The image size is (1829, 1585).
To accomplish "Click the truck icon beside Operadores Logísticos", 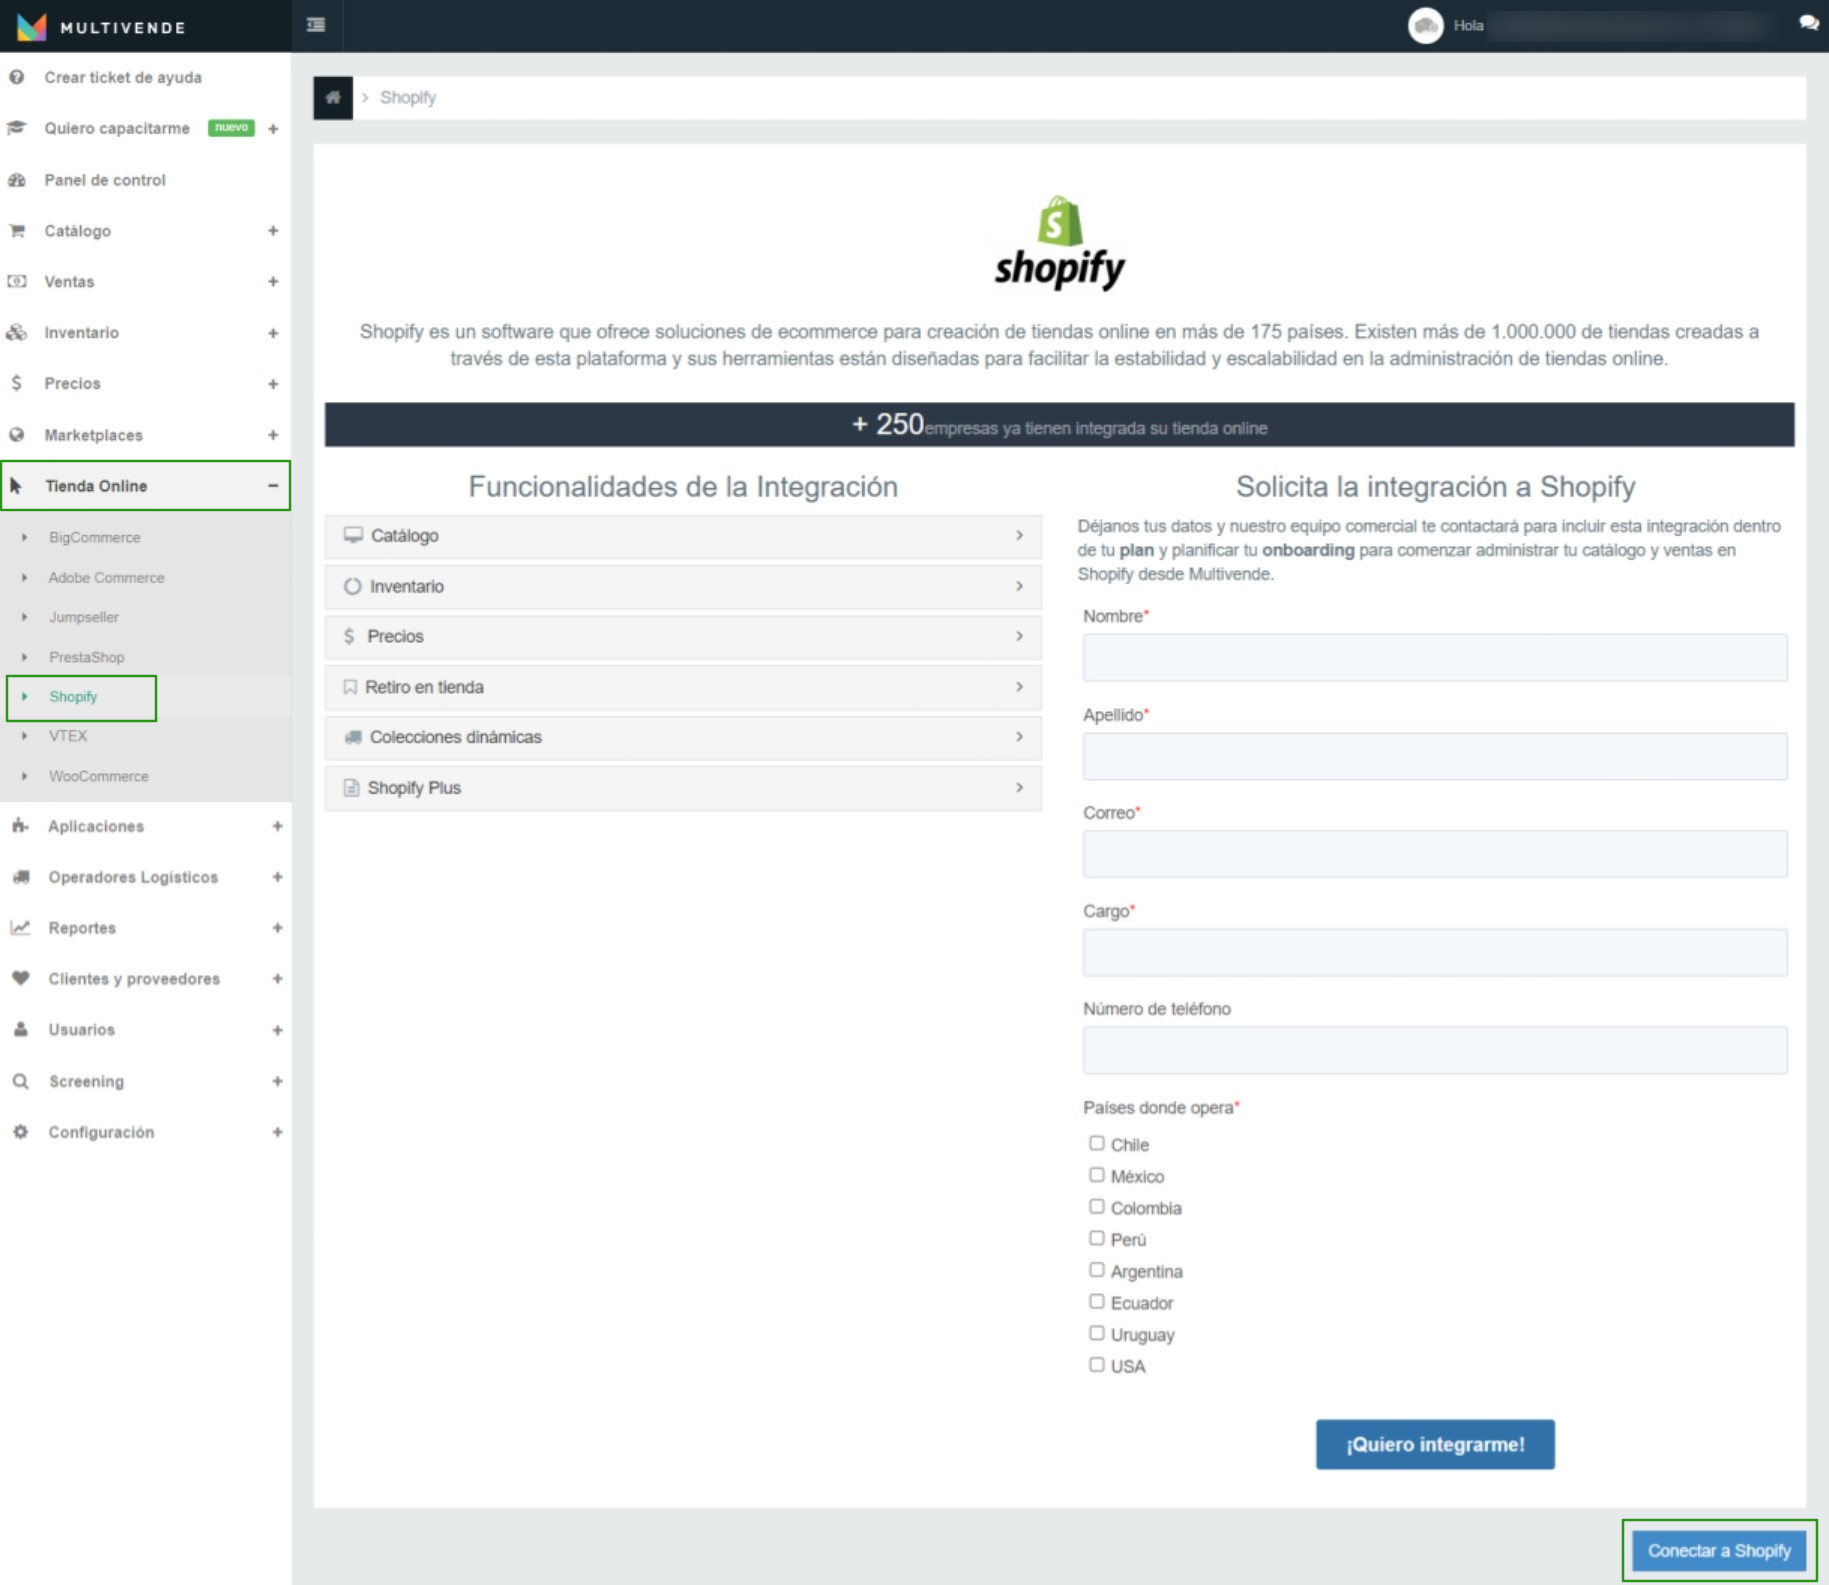I will tap(21, 877).
